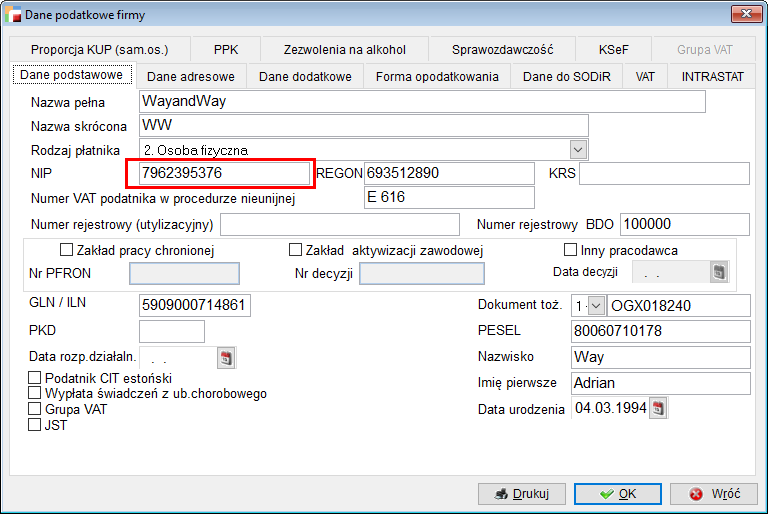
Task: Go to the Forma opodatkowania tab
Action: [x=437, y=76]
